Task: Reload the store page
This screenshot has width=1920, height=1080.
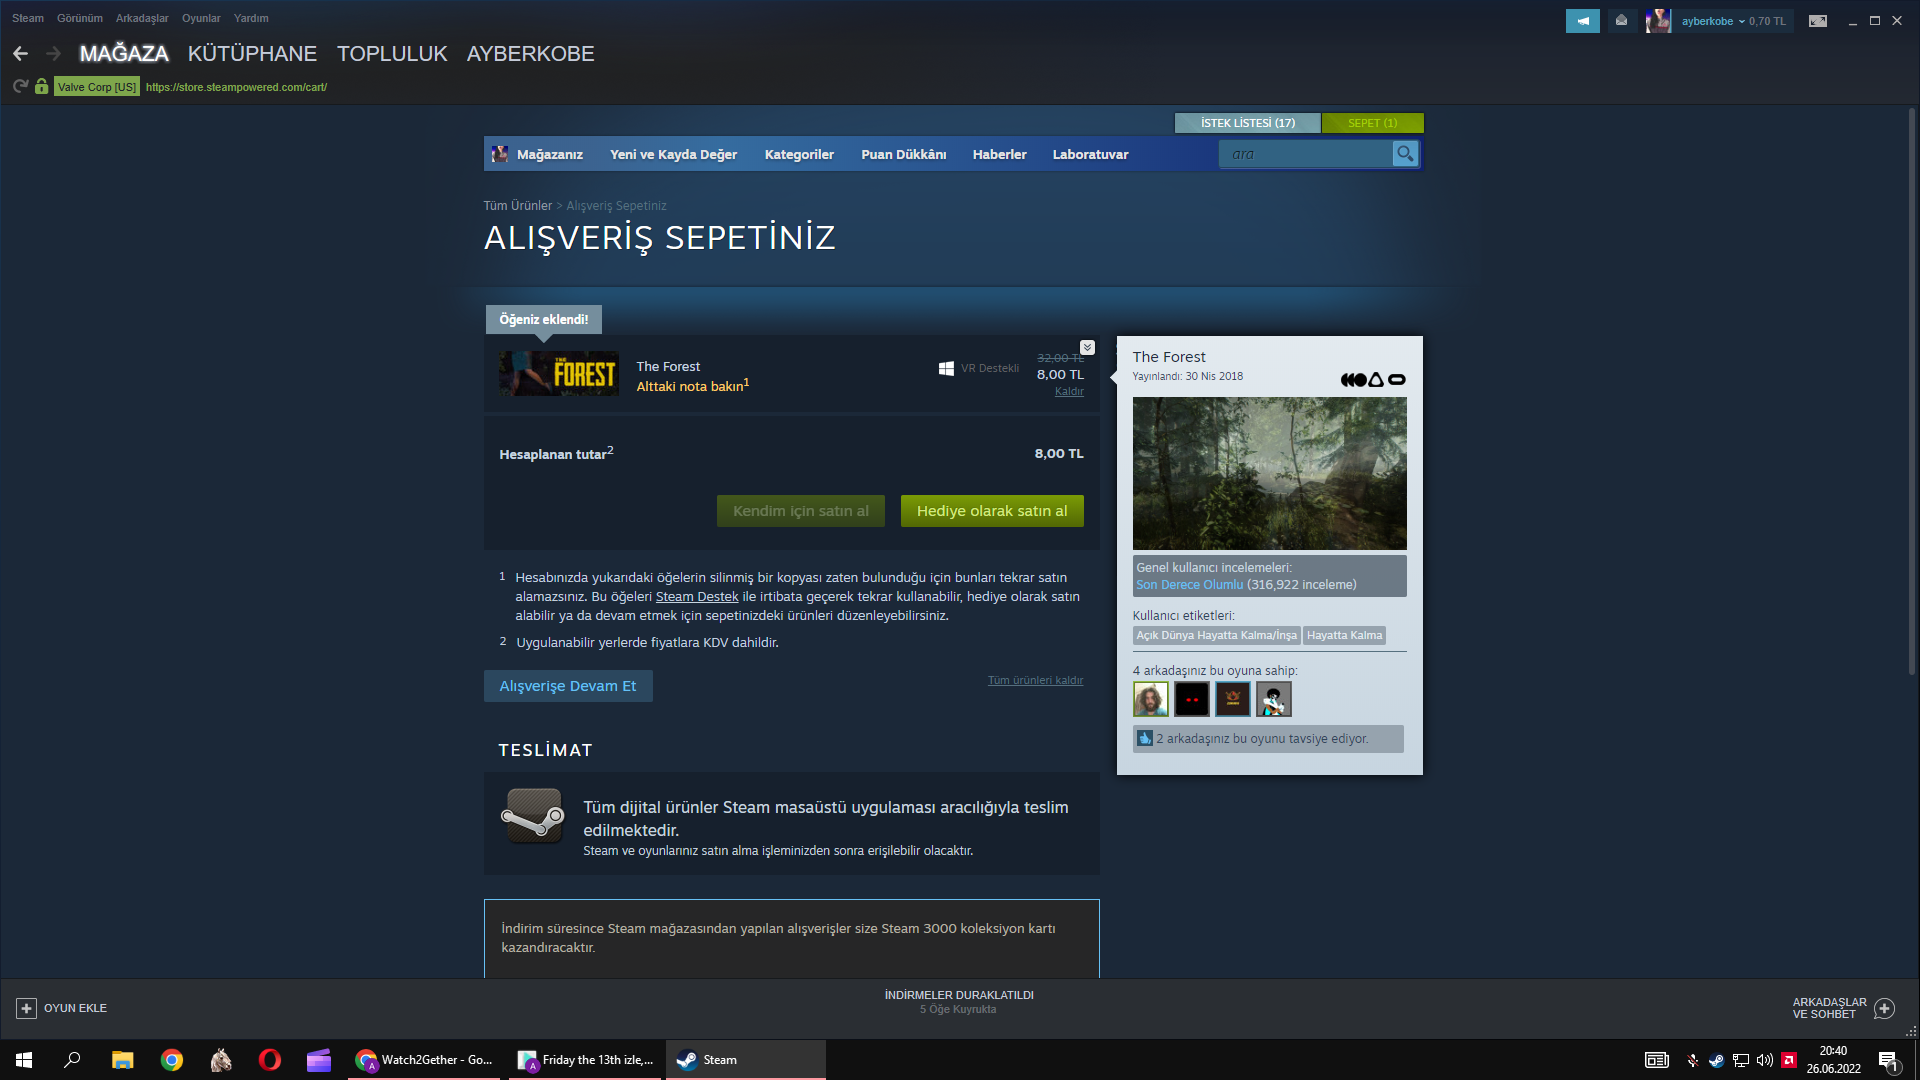Action: pos(20,87)
